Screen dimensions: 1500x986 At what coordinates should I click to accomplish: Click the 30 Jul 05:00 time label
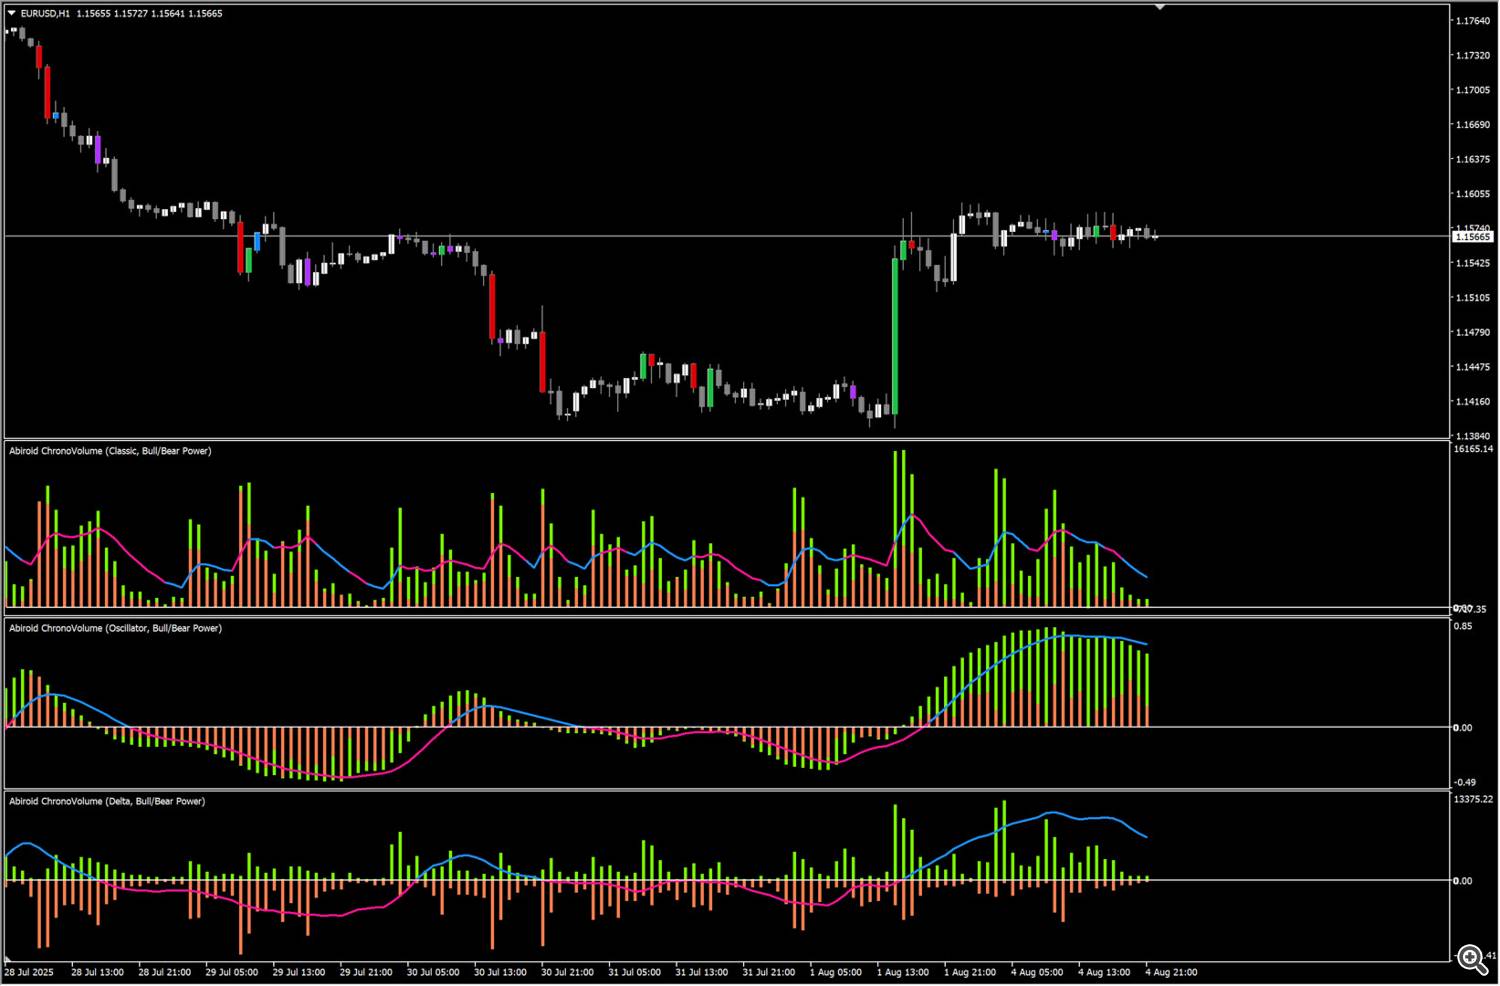[x=433, y=972]
